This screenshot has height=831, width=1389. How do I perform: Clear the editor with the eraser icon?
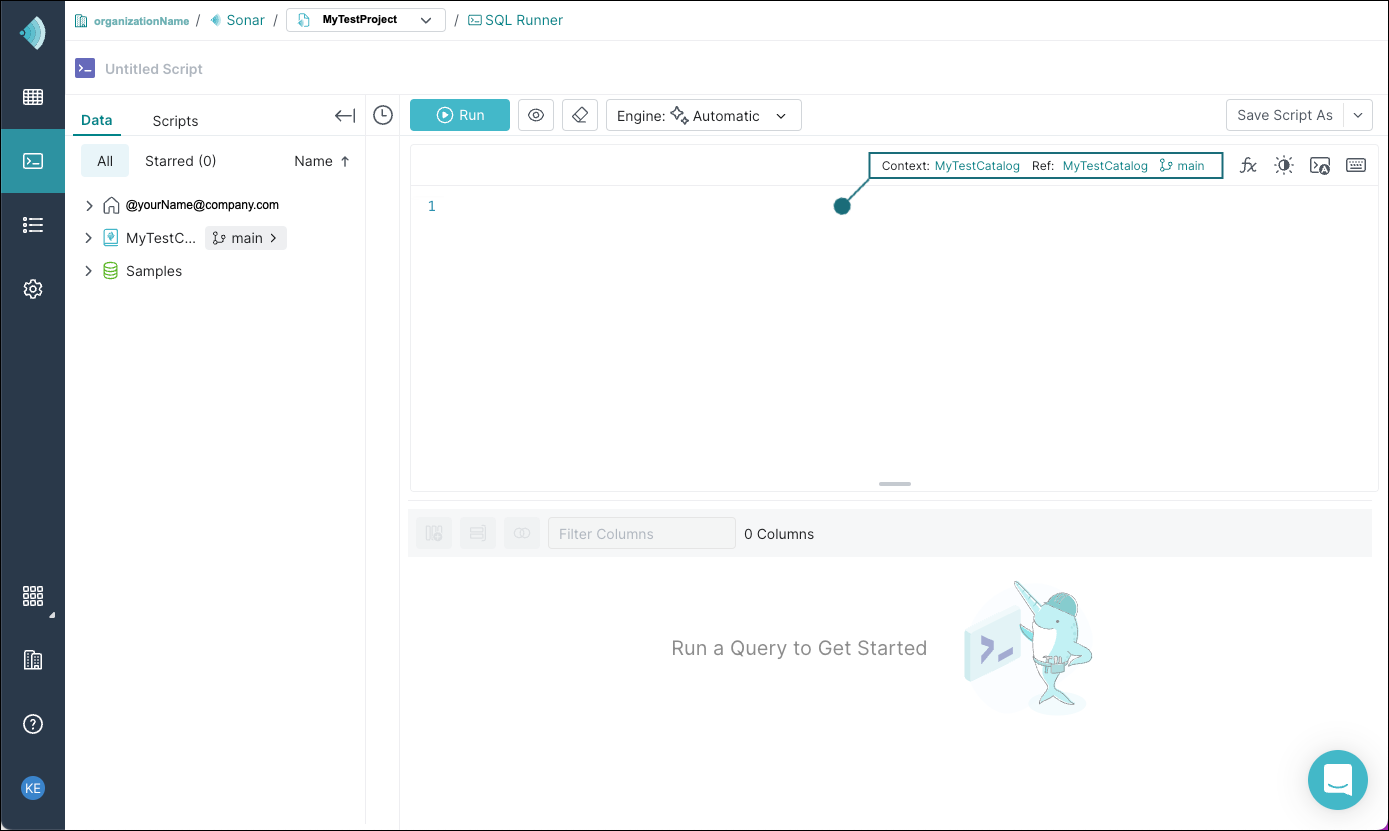click(580, 114)
